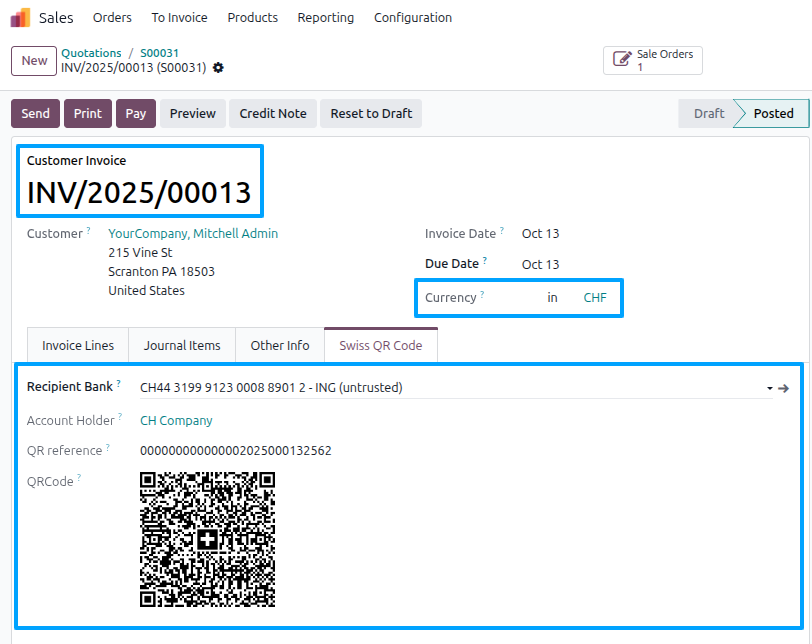
Task: Switch to the Journal Items tab
Action: point(182,345)
